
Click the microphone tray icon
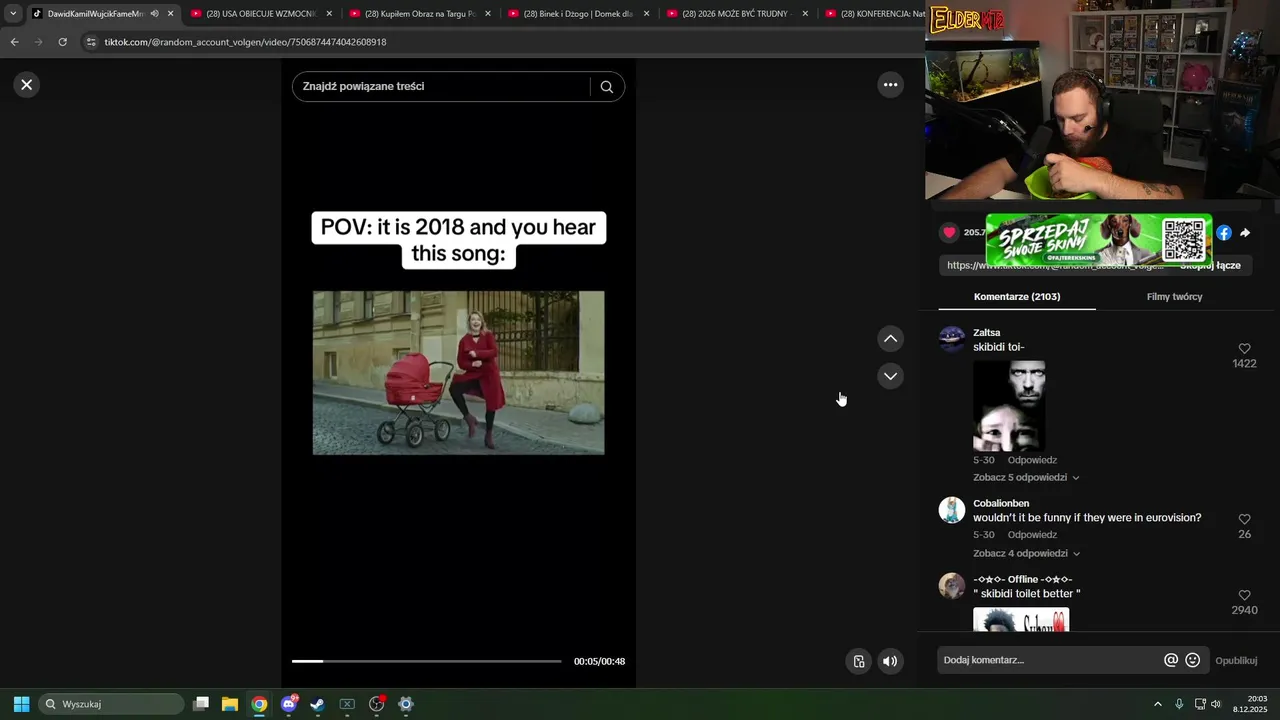click(x=1179, y=704)
